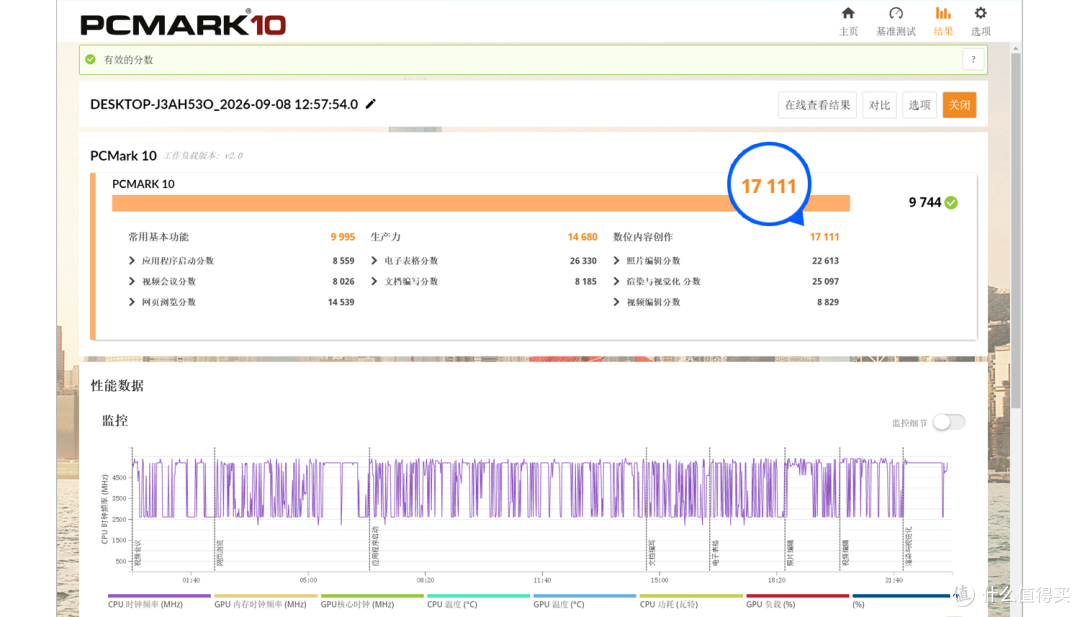Expand 文档编写分数 row

tap(374, 282)
